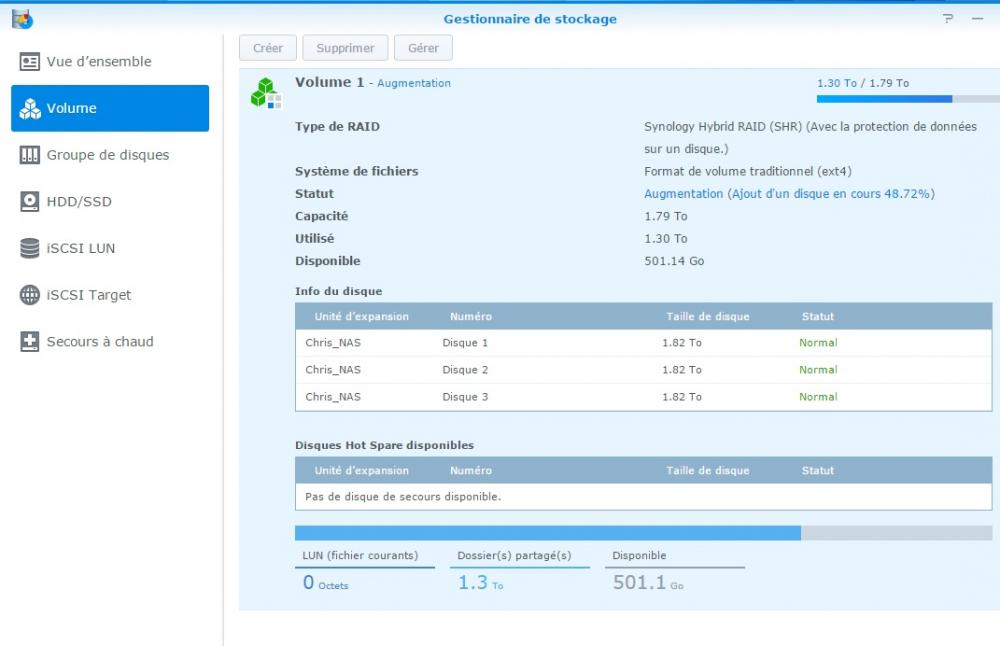Select the Disque 1 row
The height and width of the screenshot is (646, 1000).
[643, 343]
